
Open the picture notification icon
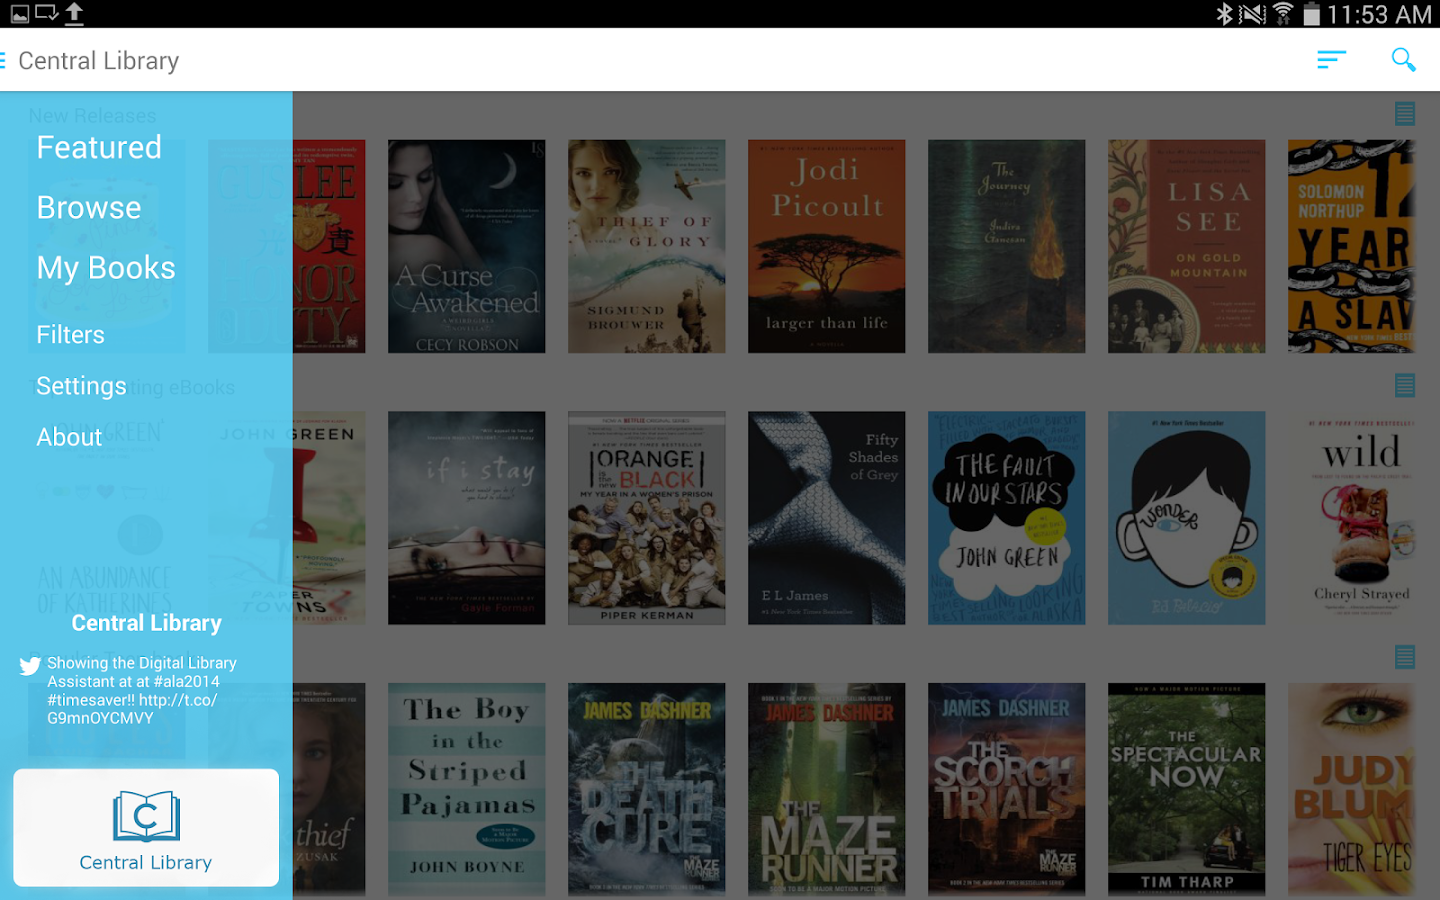pos(20,14)
